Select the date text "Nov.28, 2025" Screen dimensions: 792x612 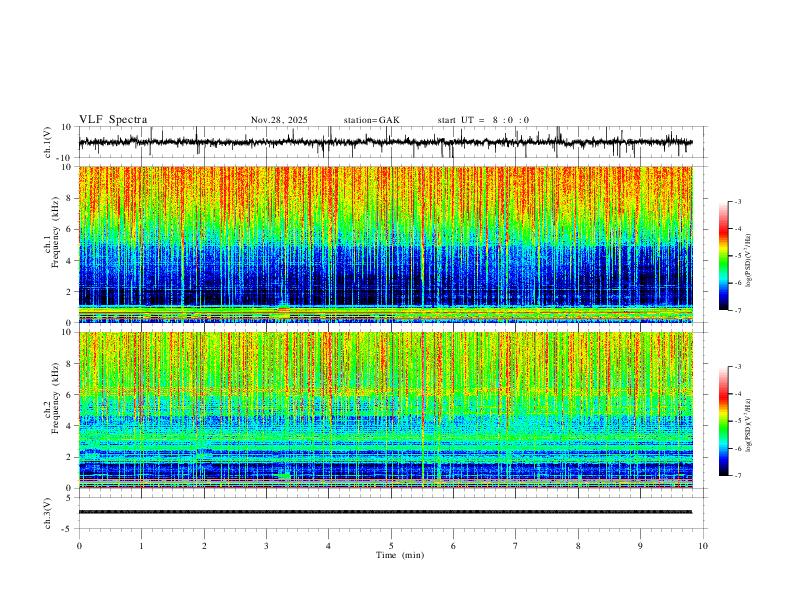click(279, 120)
